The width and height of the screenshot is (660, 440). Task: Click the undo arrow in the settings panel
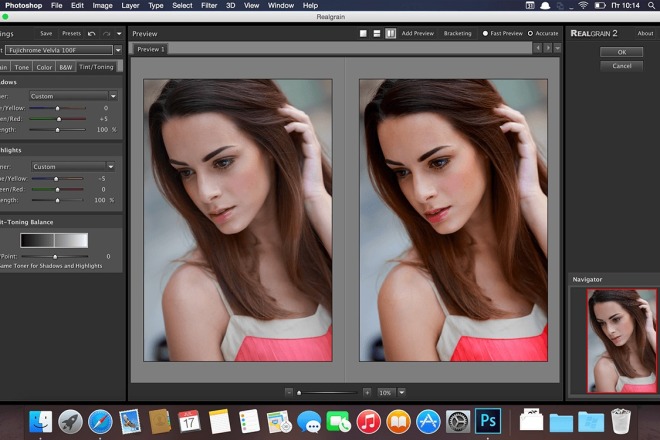click(92, 33)
